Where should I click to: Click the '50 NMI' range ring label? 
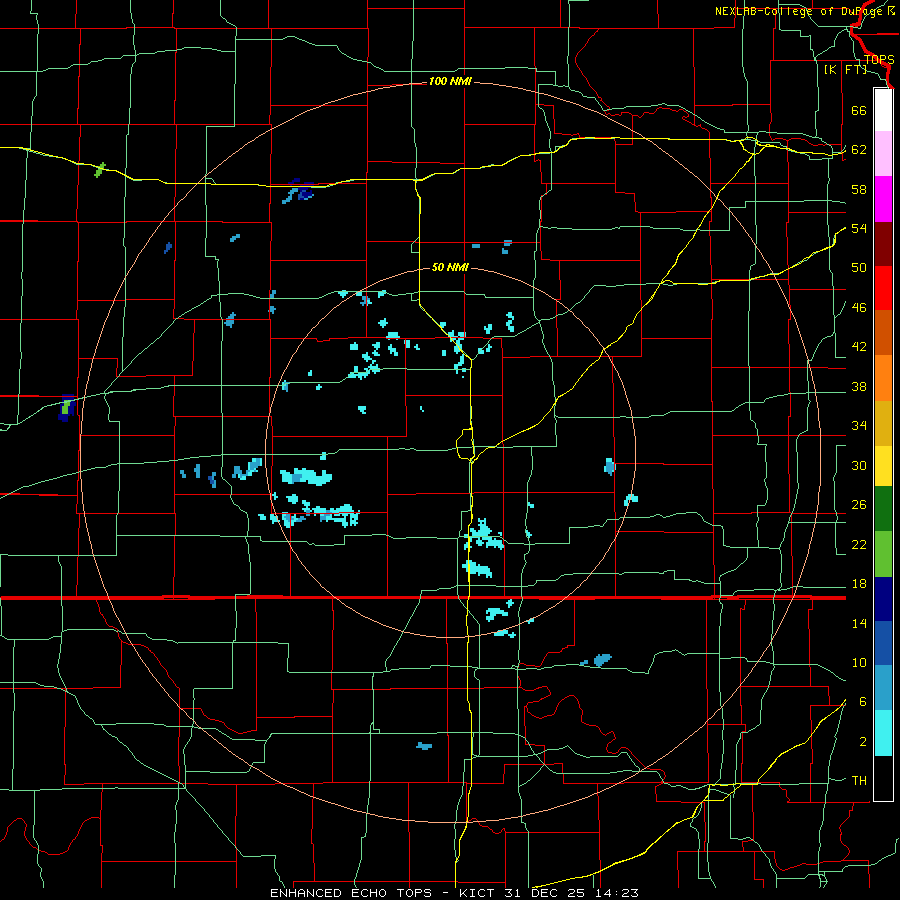point(450,267)
